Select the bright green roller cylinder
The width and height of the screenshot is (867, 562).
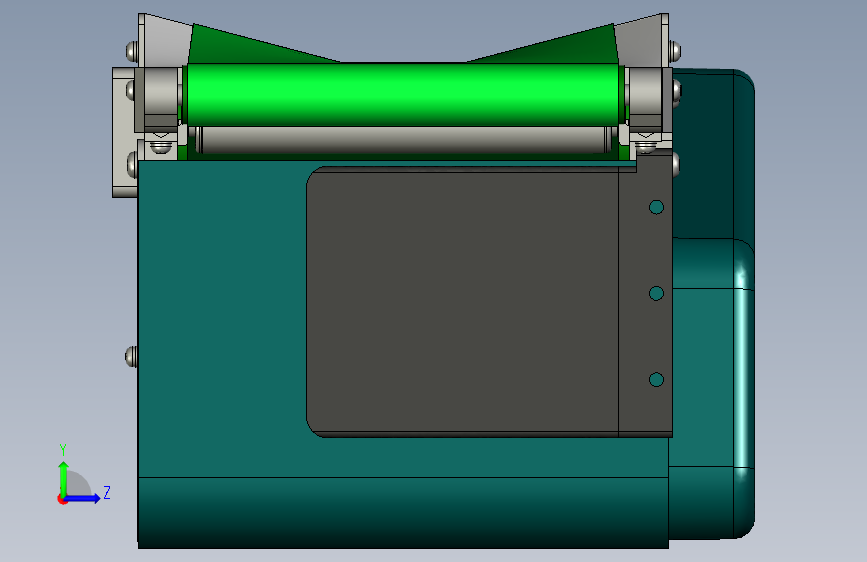(x=403, y=94)
